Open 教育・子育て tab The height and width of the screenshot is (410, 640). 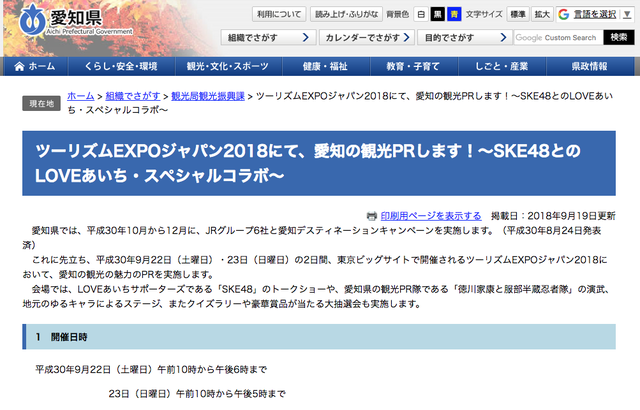click(413, 66)
